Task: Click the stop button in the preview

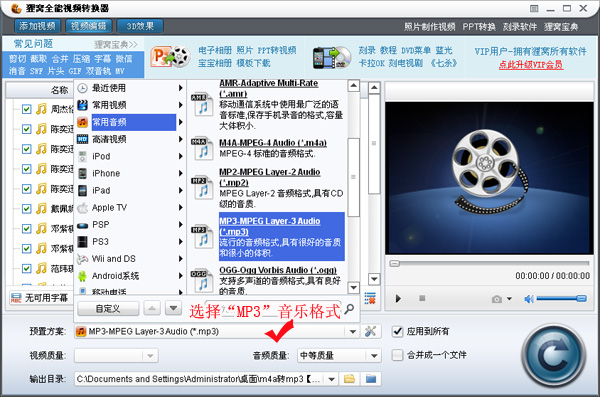Action: [422, 298]
